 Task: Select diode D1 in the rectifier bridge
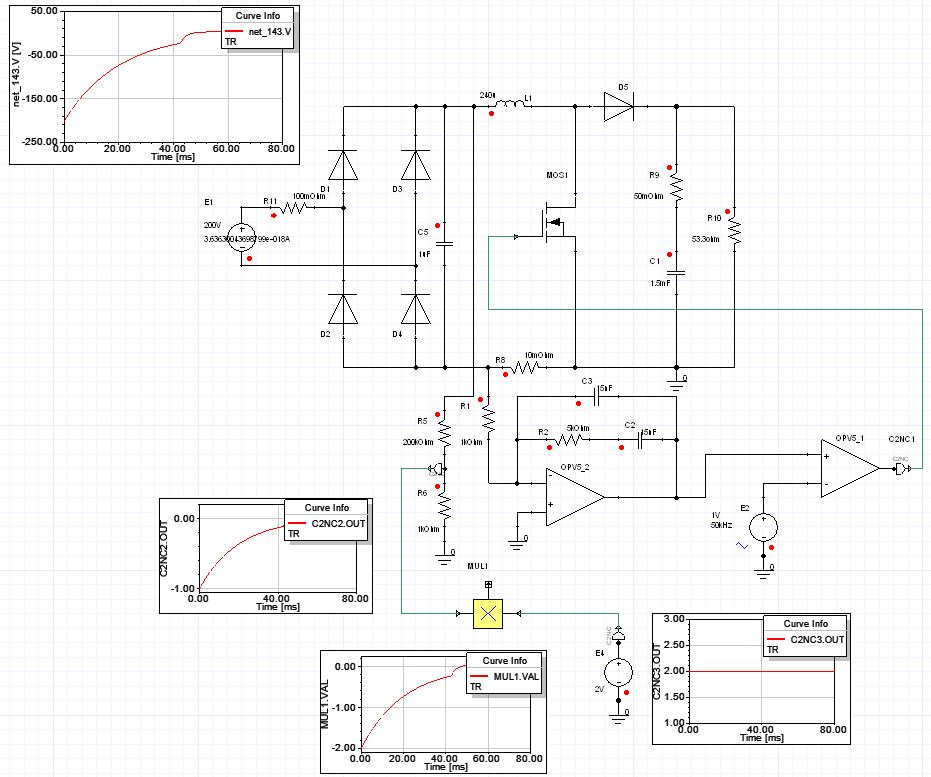[343, 165]
